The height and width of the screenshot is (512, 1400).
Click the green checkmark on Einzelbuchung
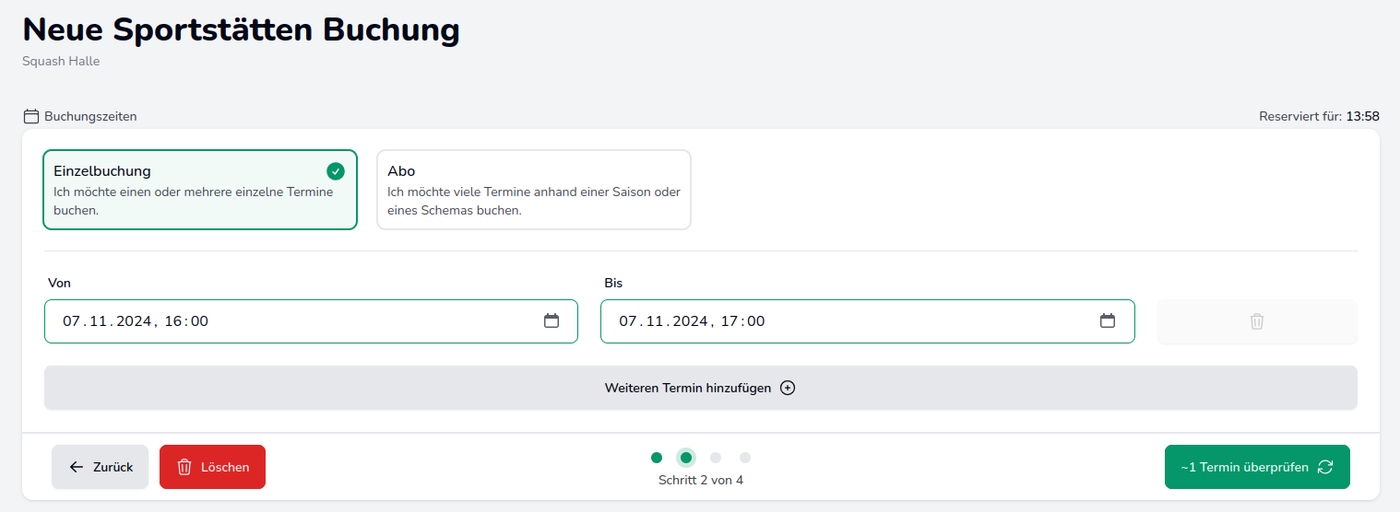point(336,171)
